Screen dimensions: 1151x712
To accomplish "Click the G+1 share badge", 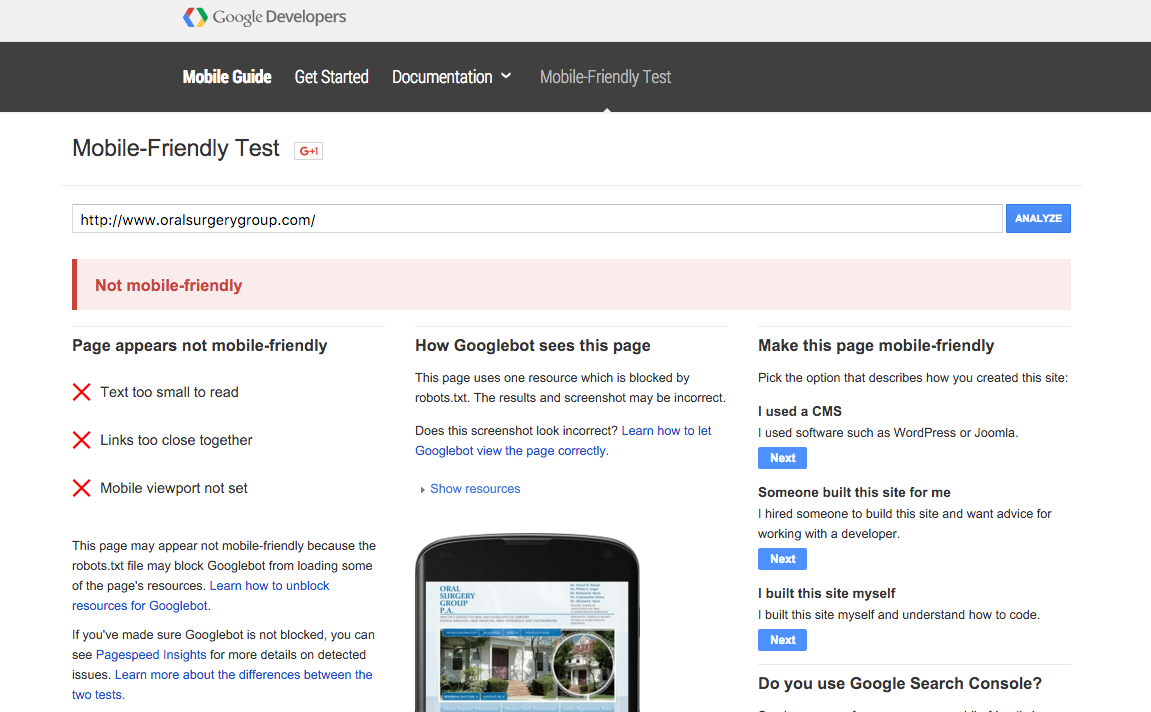I will pyautogui.click(x=308, y=150).
